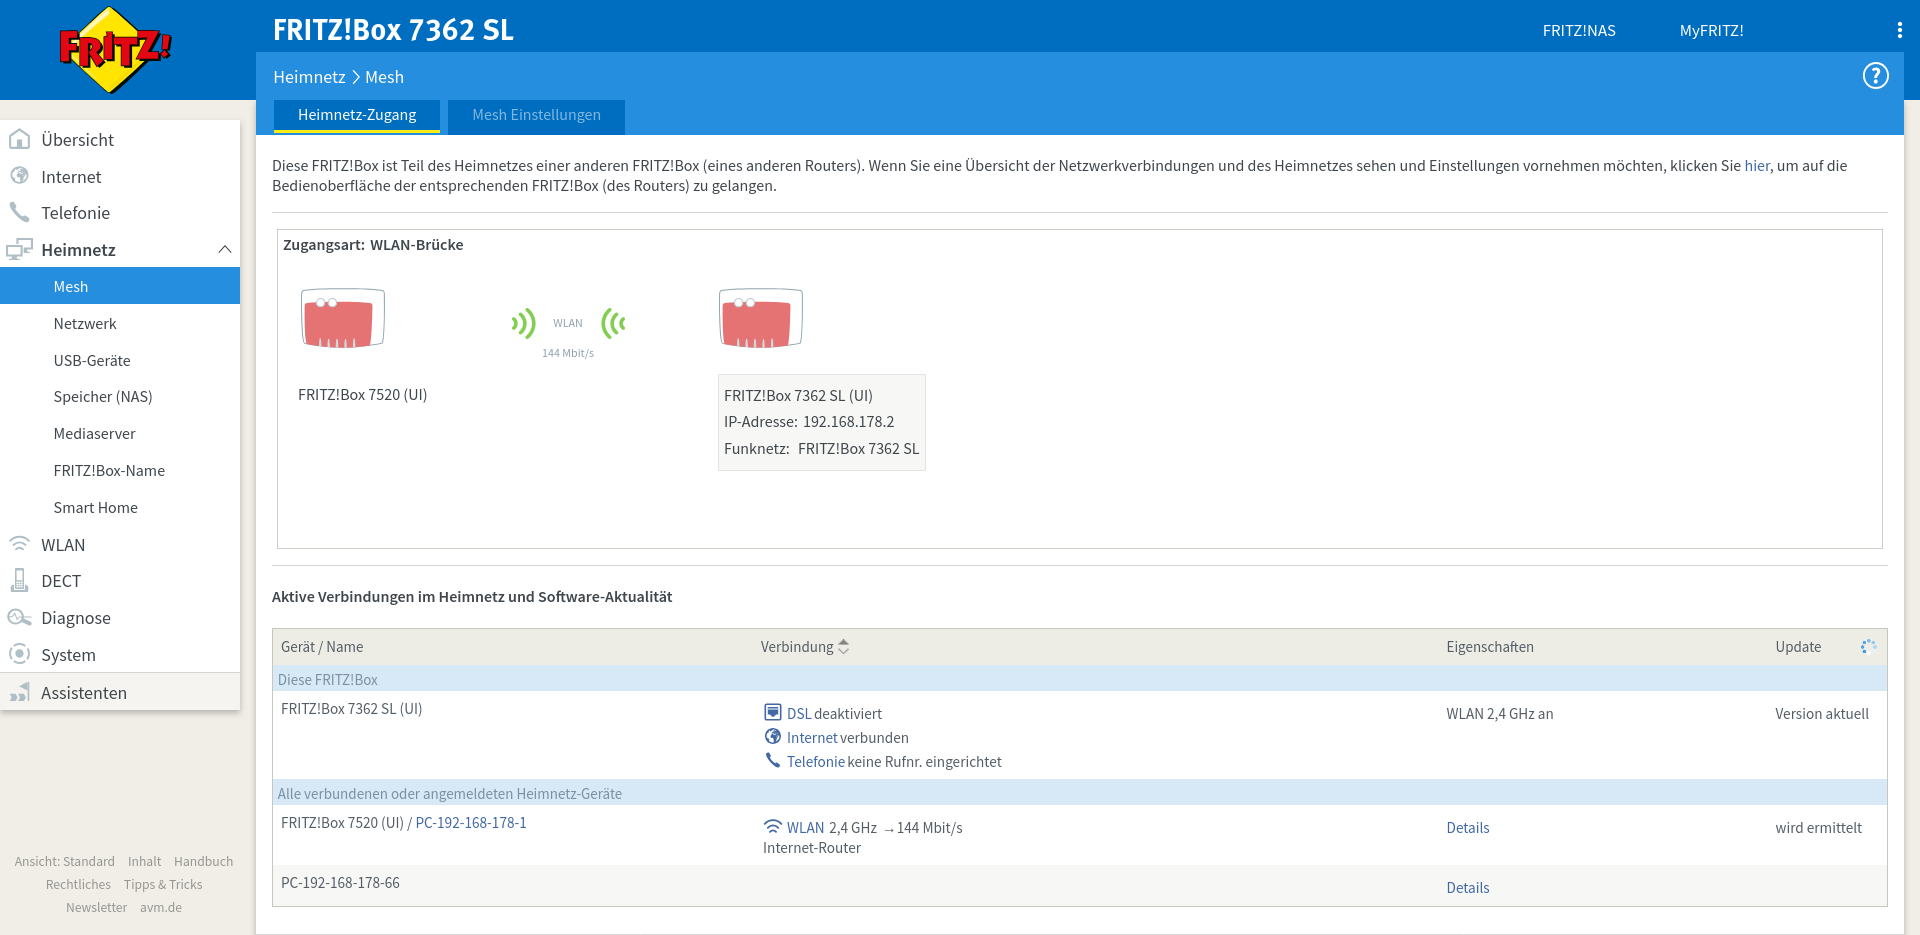Collapse the Heimnetz menu chevron
The width and height of the screenshot is (1920, 935).
[225, 249]
